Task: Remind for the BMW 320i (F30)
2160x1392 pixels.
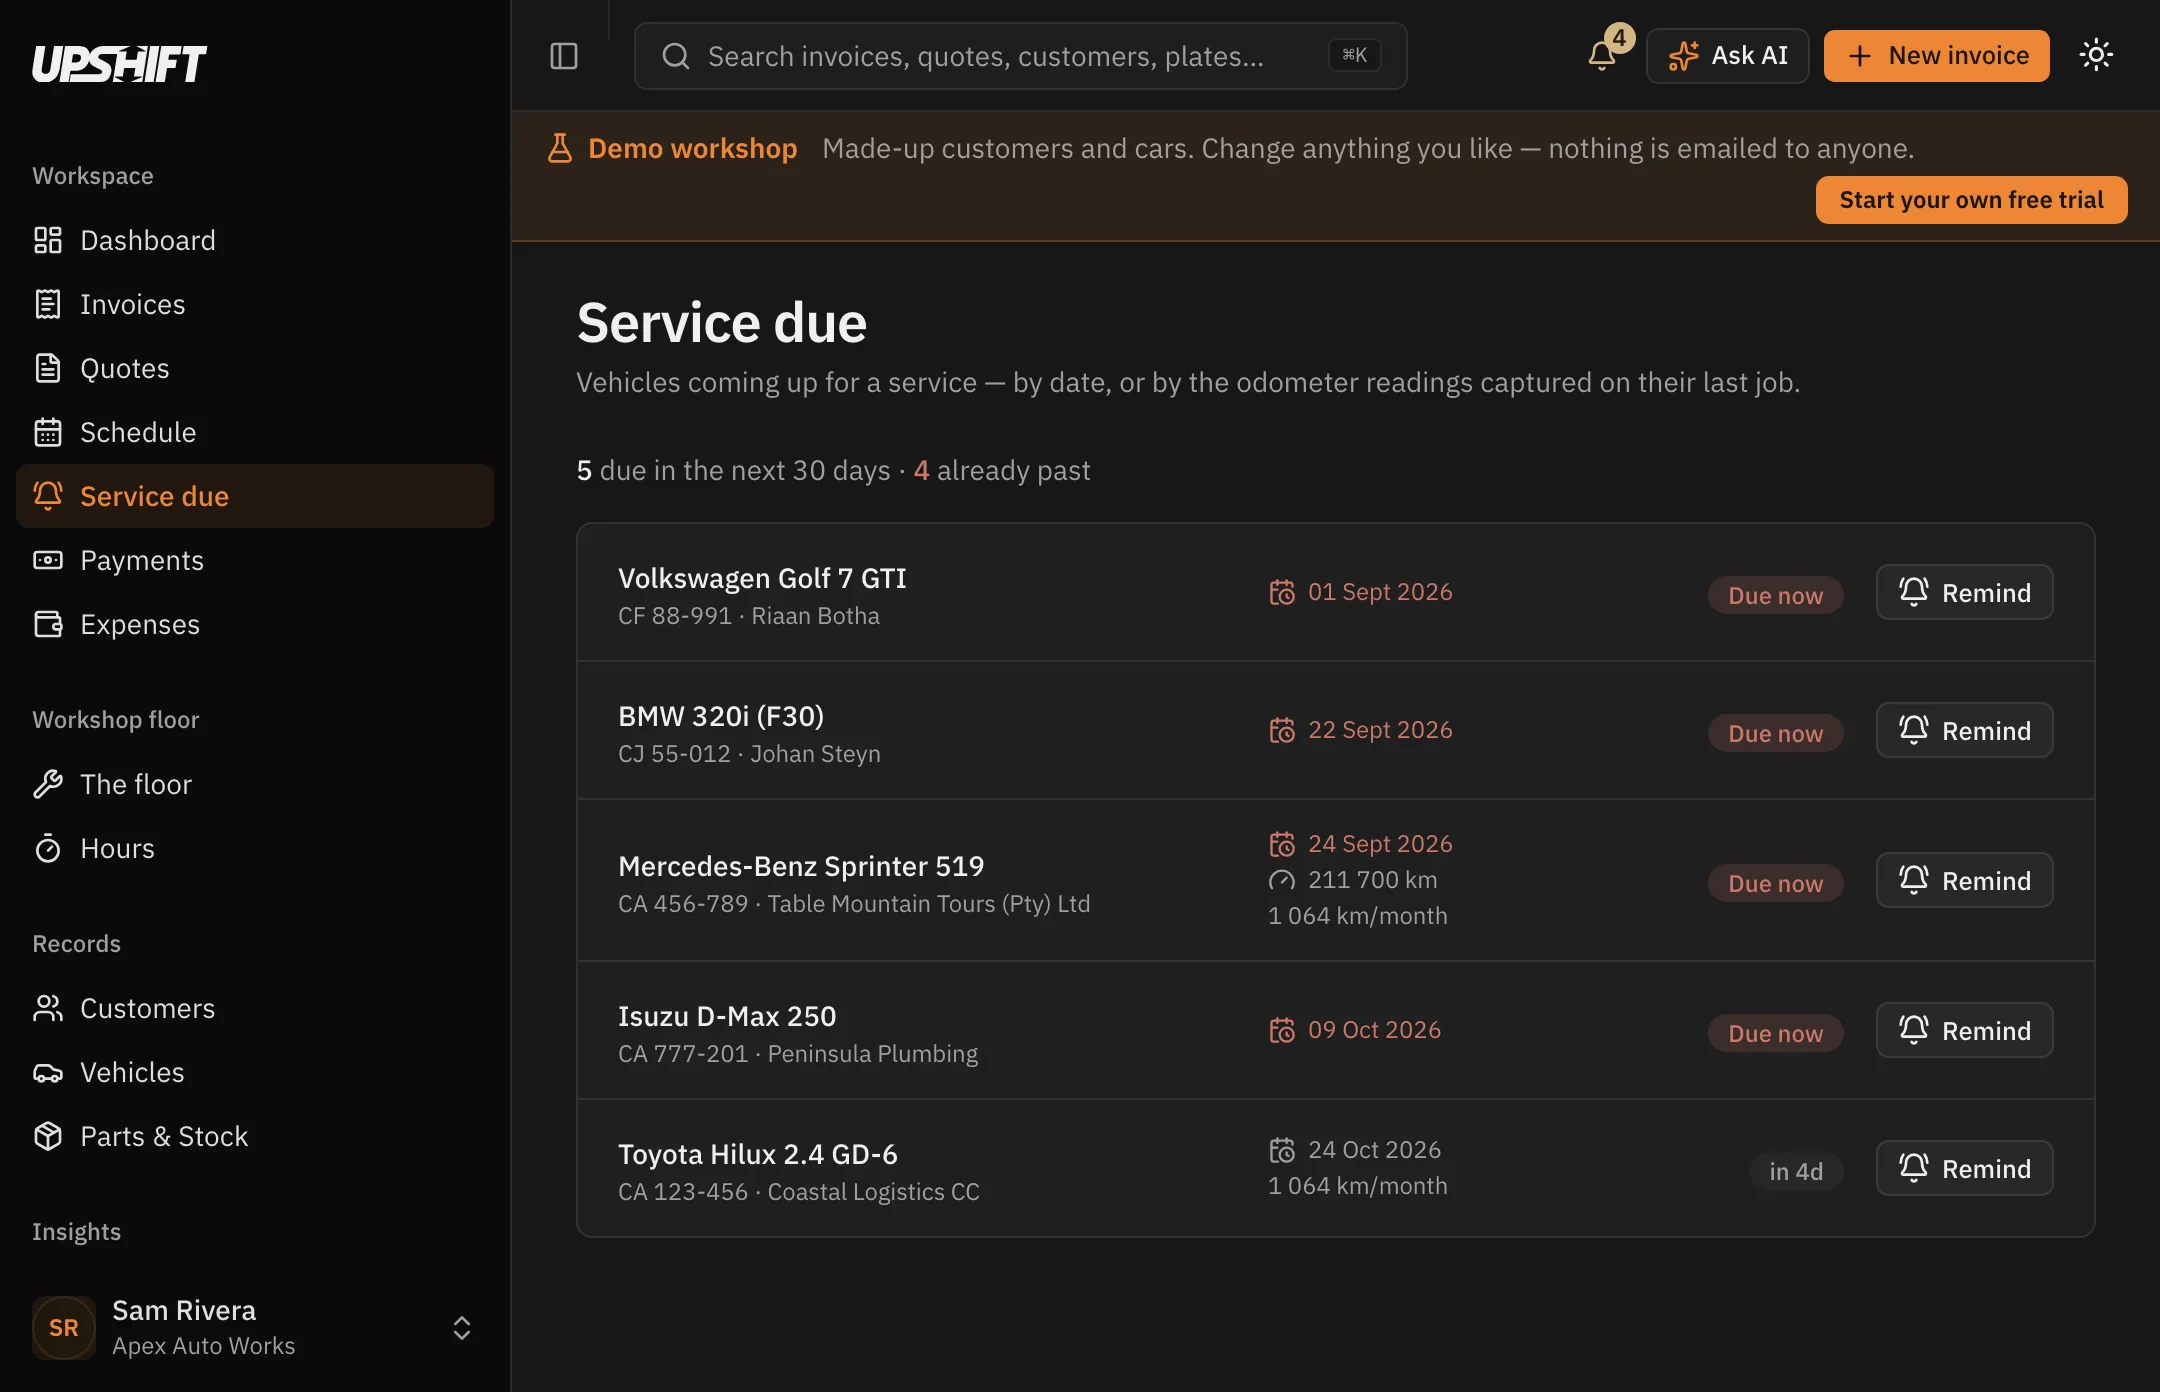Action: coord(1964,731)
